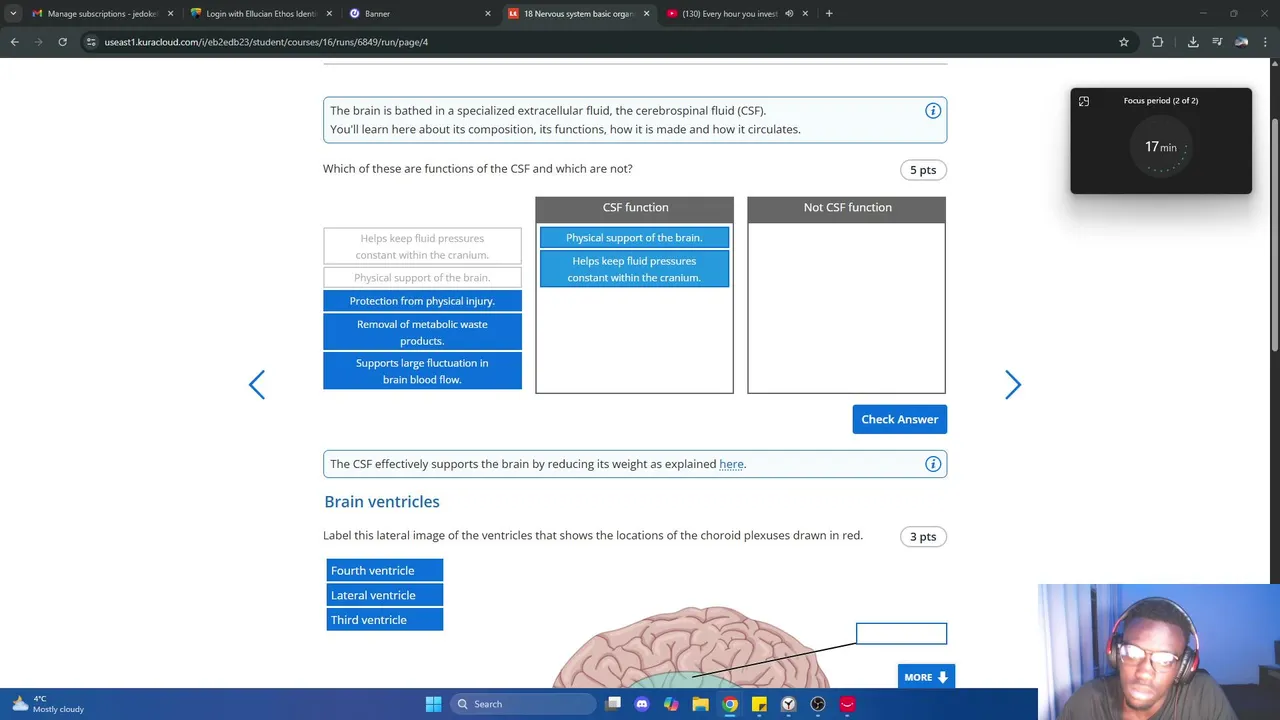Pick 'Physical support of the brain' in CSF column
The height and width of the screenshot is (720, 1280).
click(634, 237)
